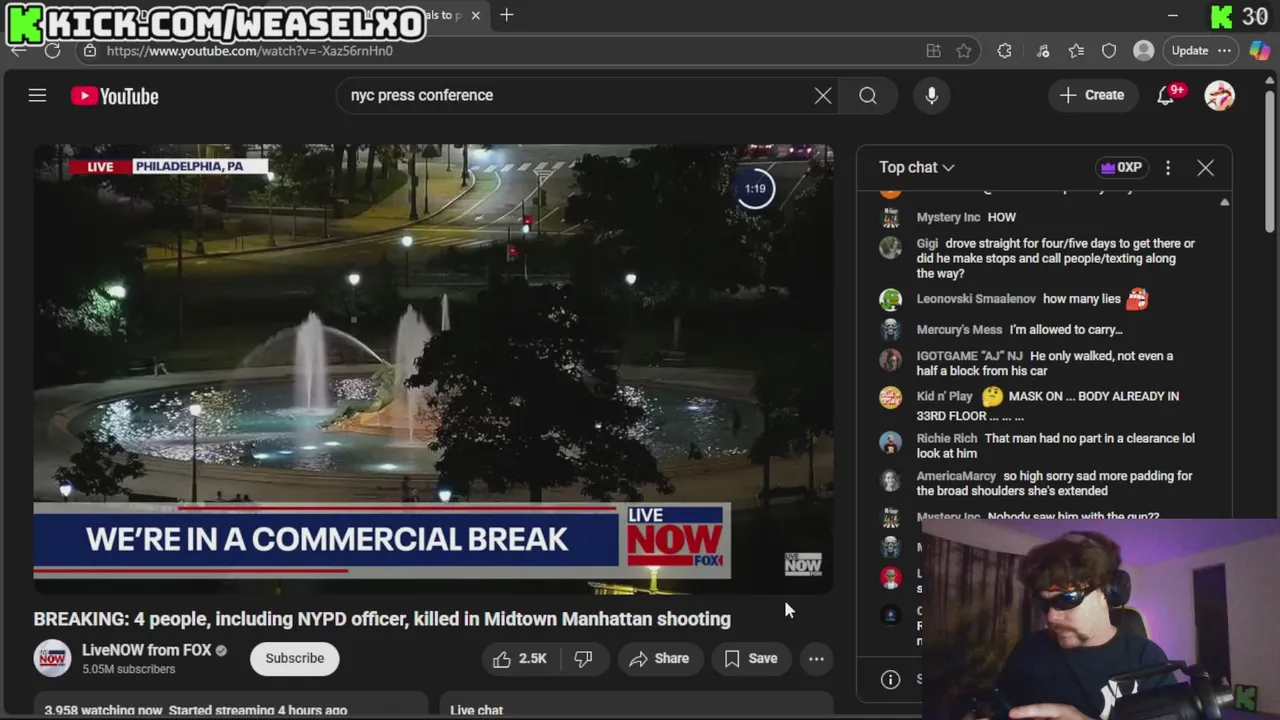
Task: Click the Gigi chat avatar
Action: pyautogui.click(x=890, y=246)
